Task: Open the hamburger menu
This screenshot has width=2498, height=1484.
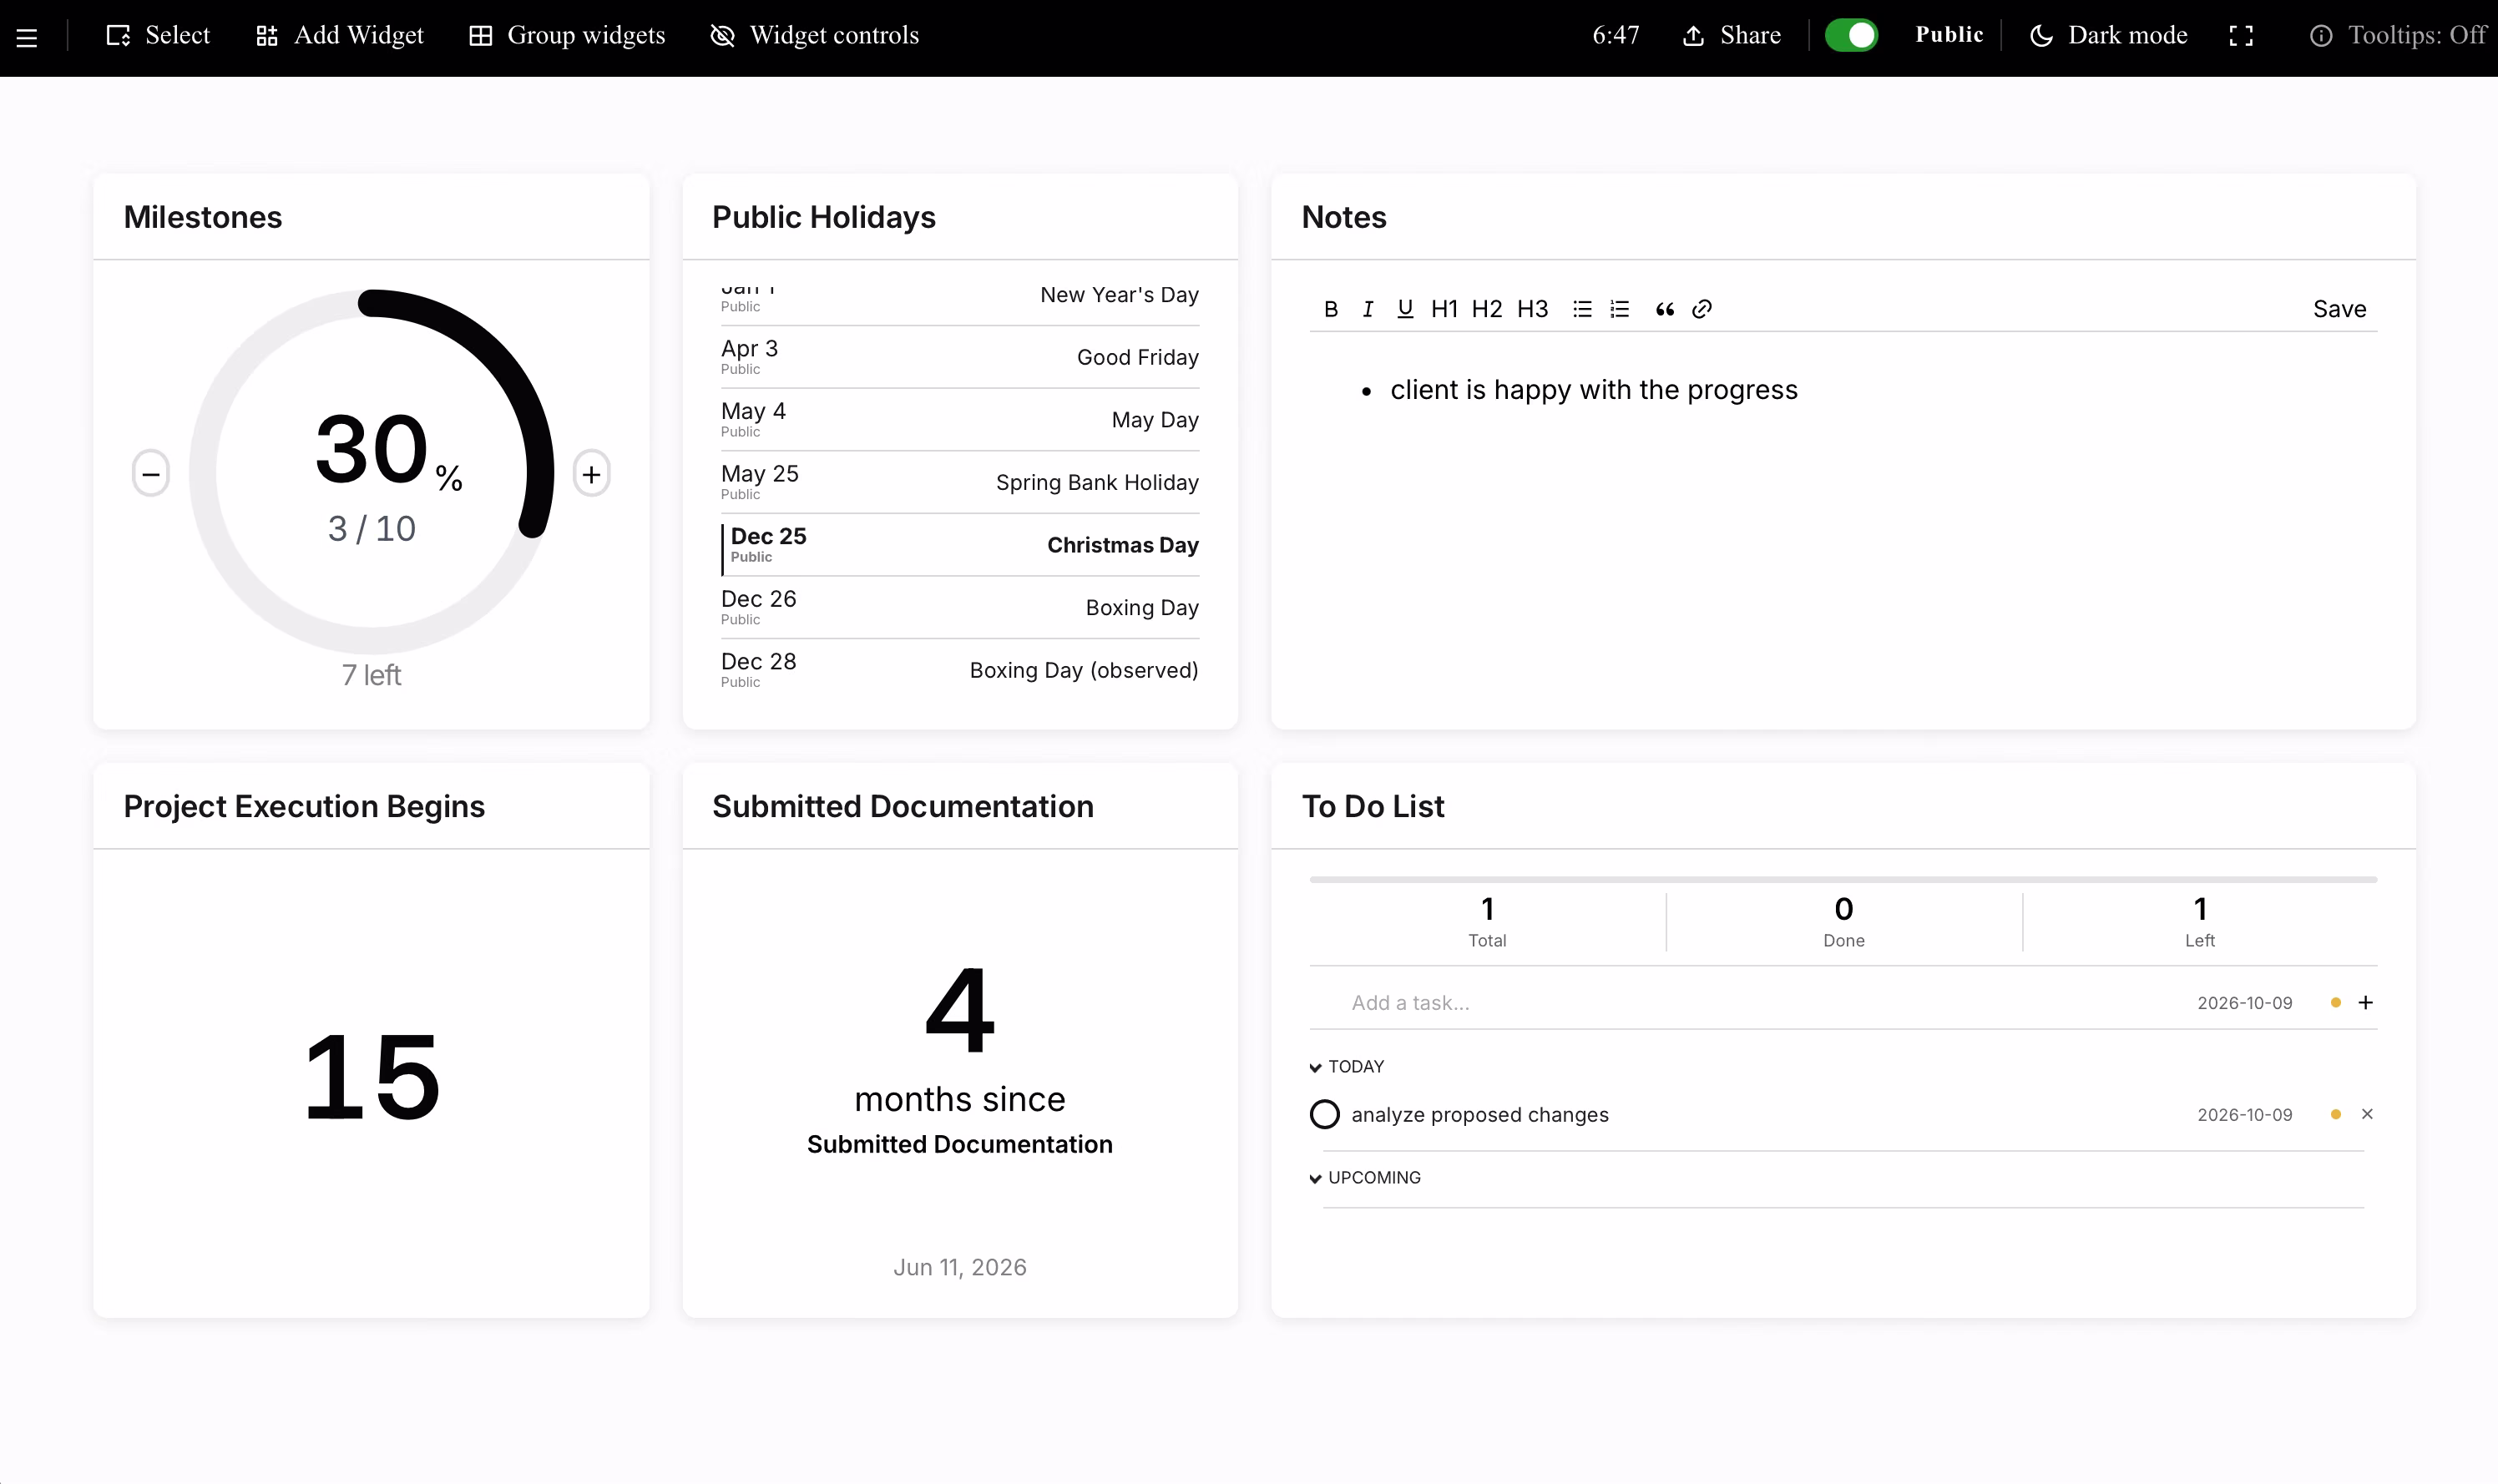Action: point(27,37)
